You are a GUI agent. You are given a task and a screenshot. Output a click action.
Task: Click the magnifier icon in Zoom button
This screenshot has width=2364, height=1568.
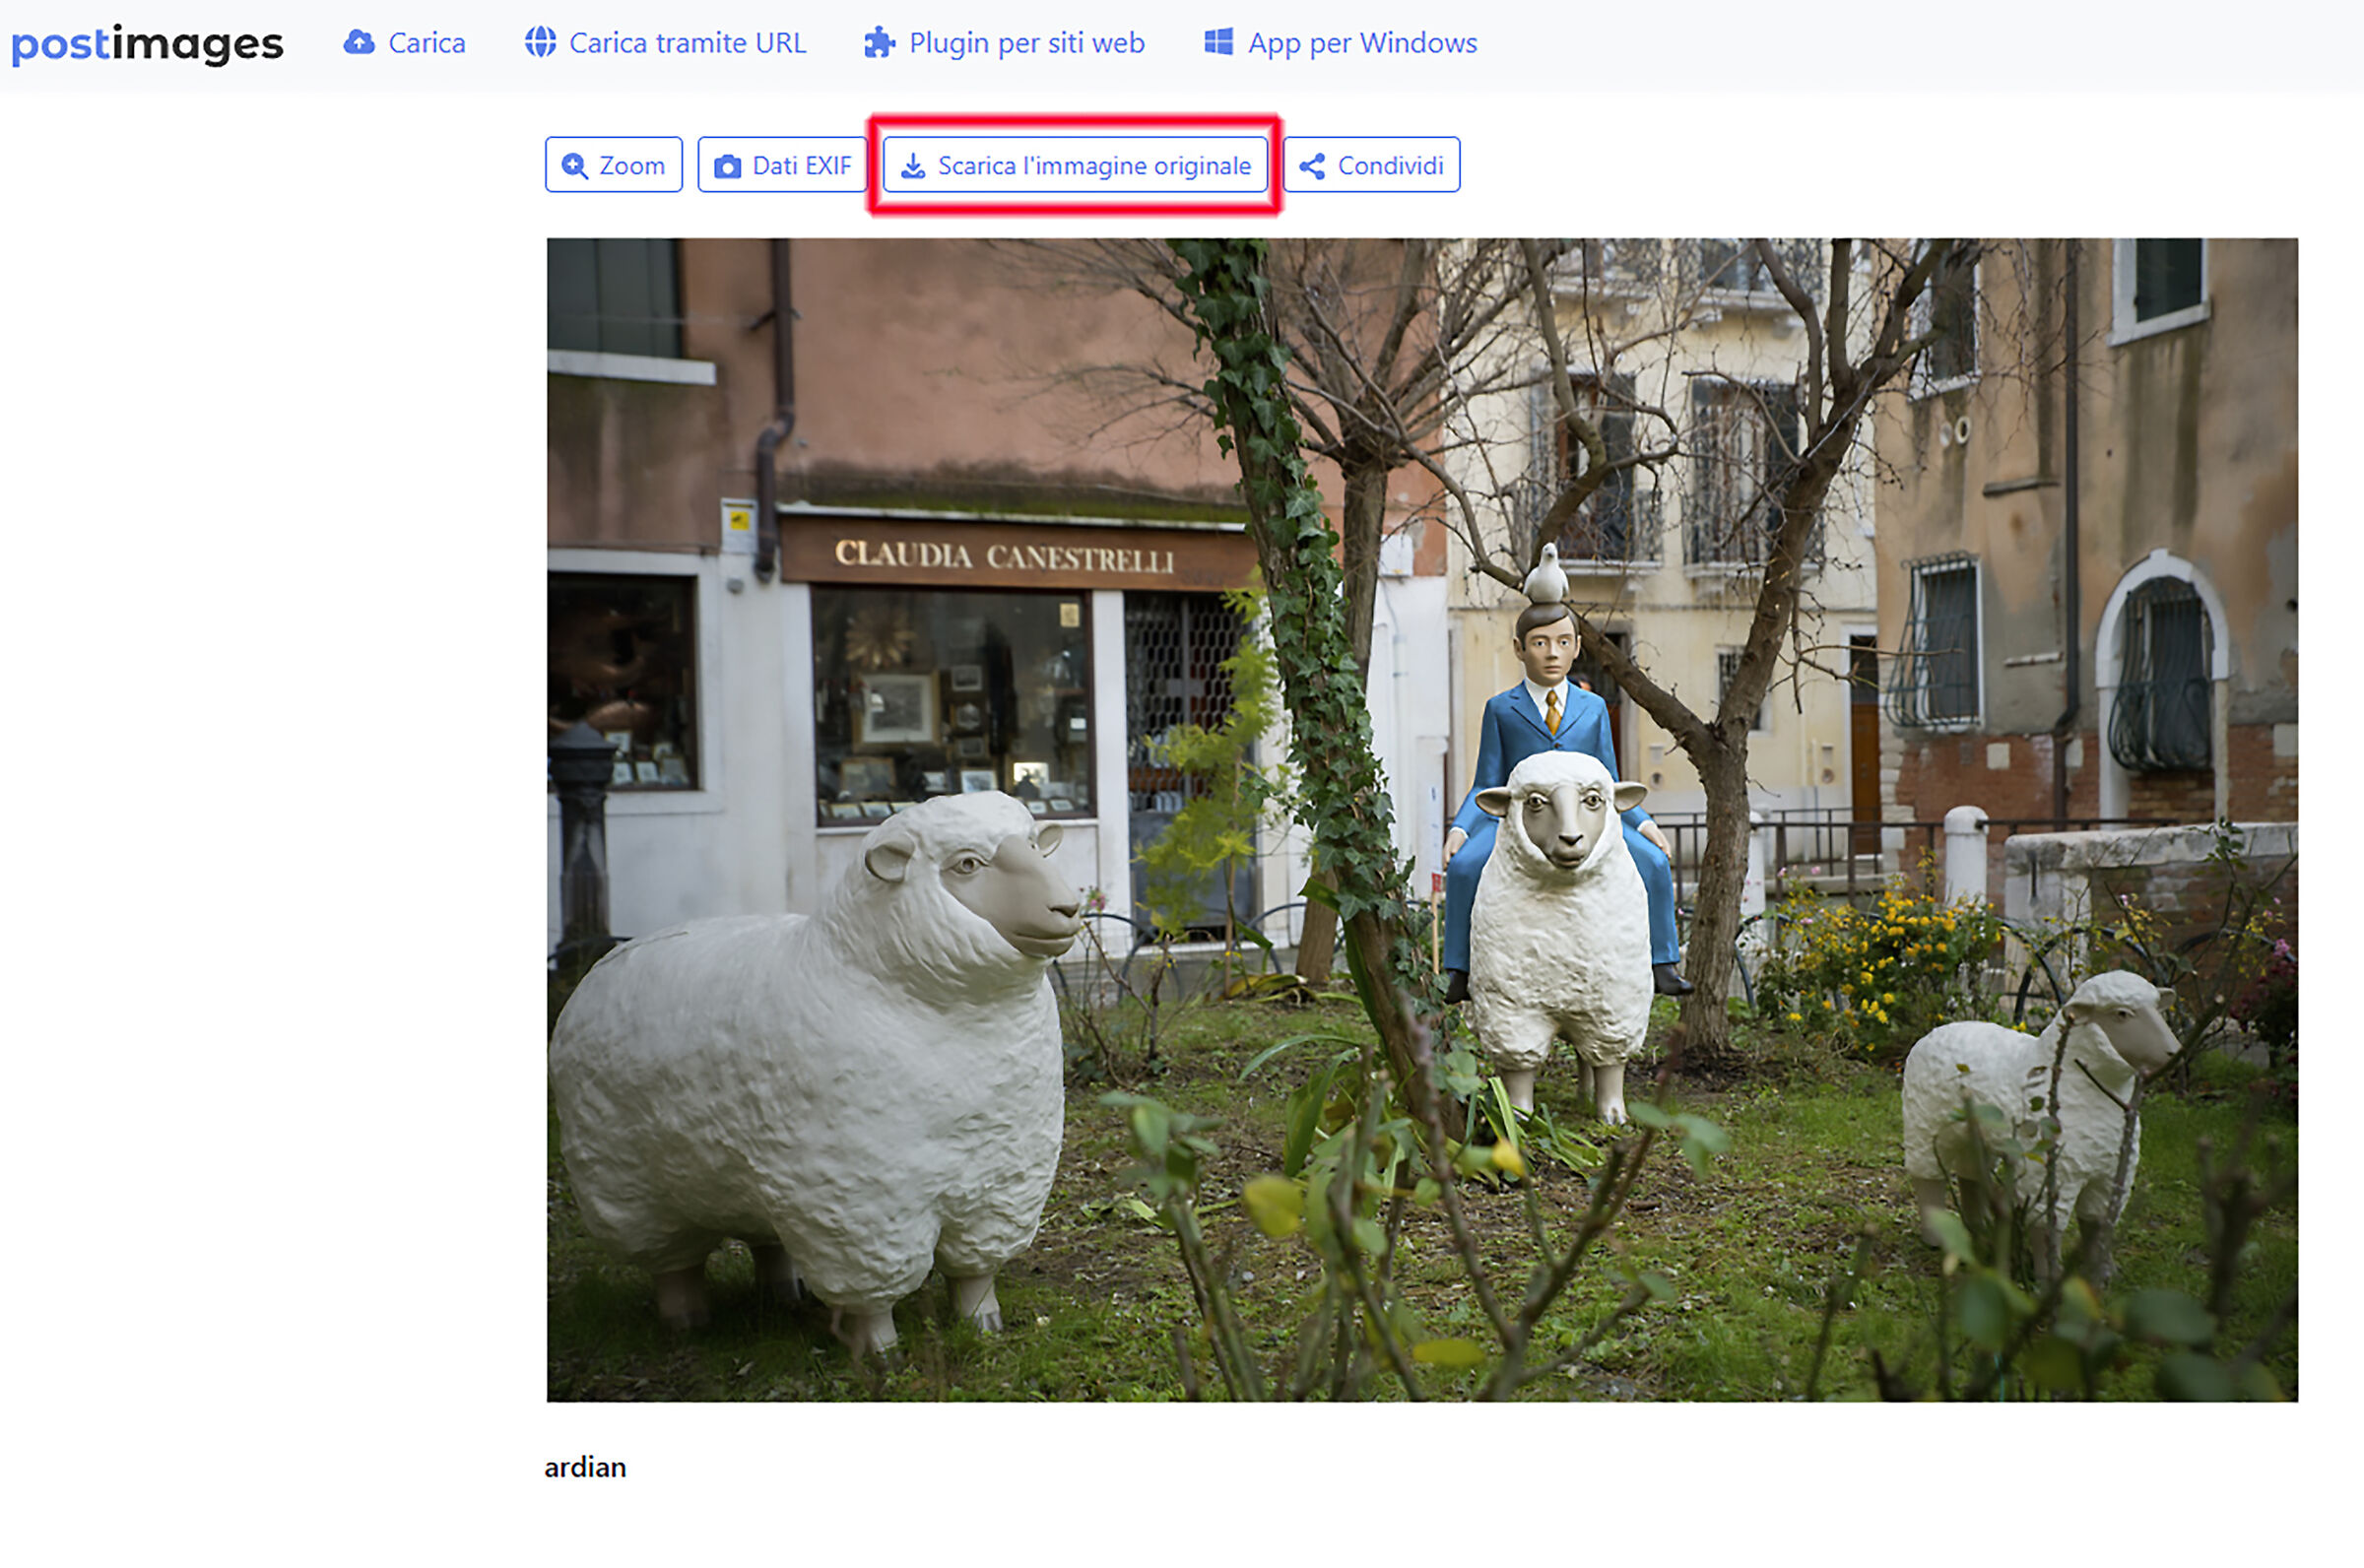(x=575, y=166)
